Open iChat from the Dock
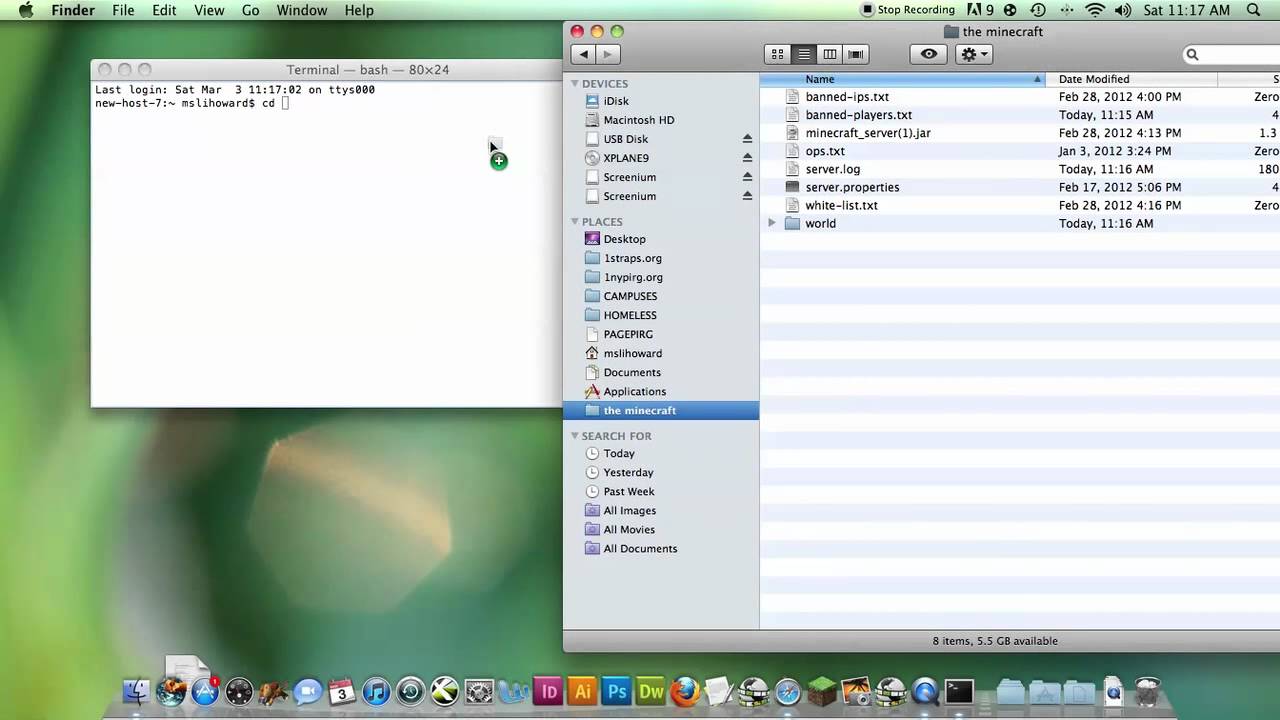This screenshot has width=1280, height=720. (308, 691)
